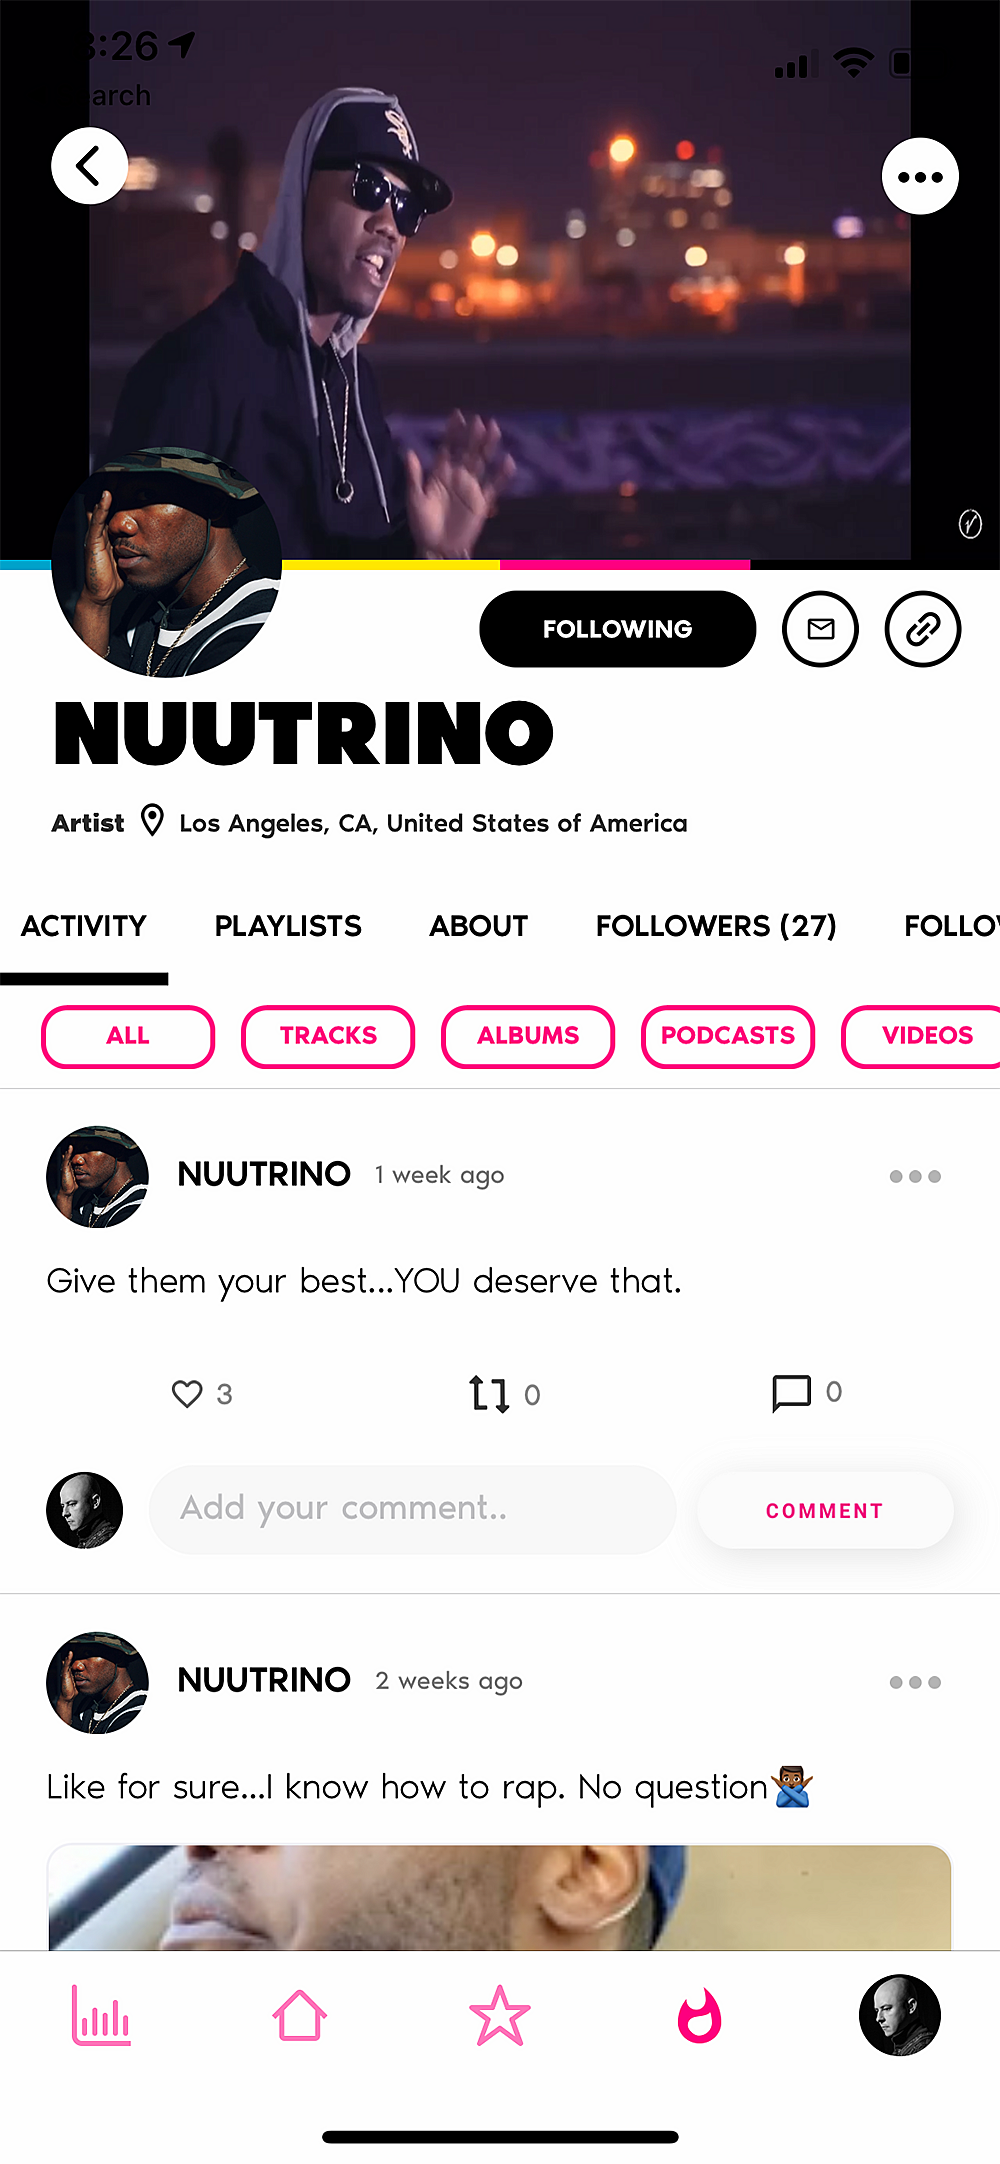Open comments on the first post
The height and width of the screenshot is (2164, 1000).
pos(791,1392)
